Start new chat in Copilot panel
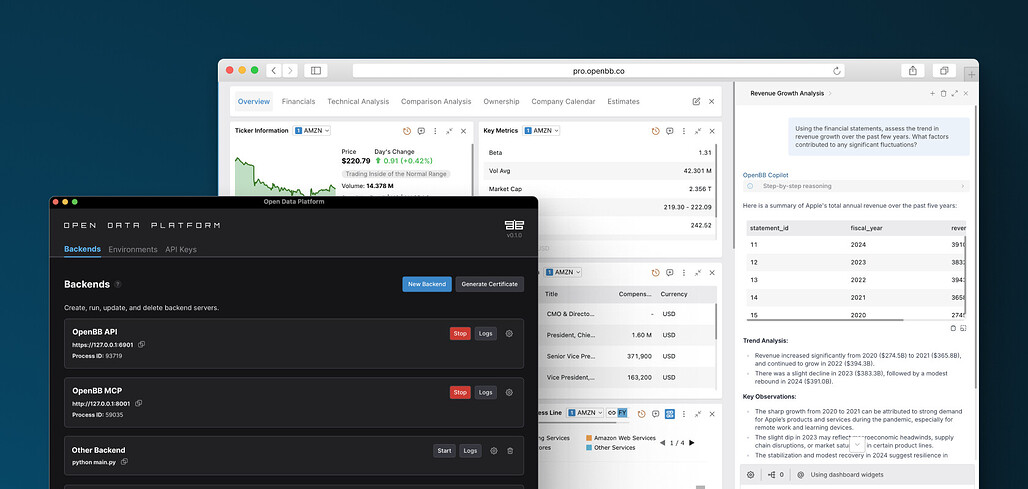The image size is (1028, 489). pyautogui.click(x=932, y=94)
